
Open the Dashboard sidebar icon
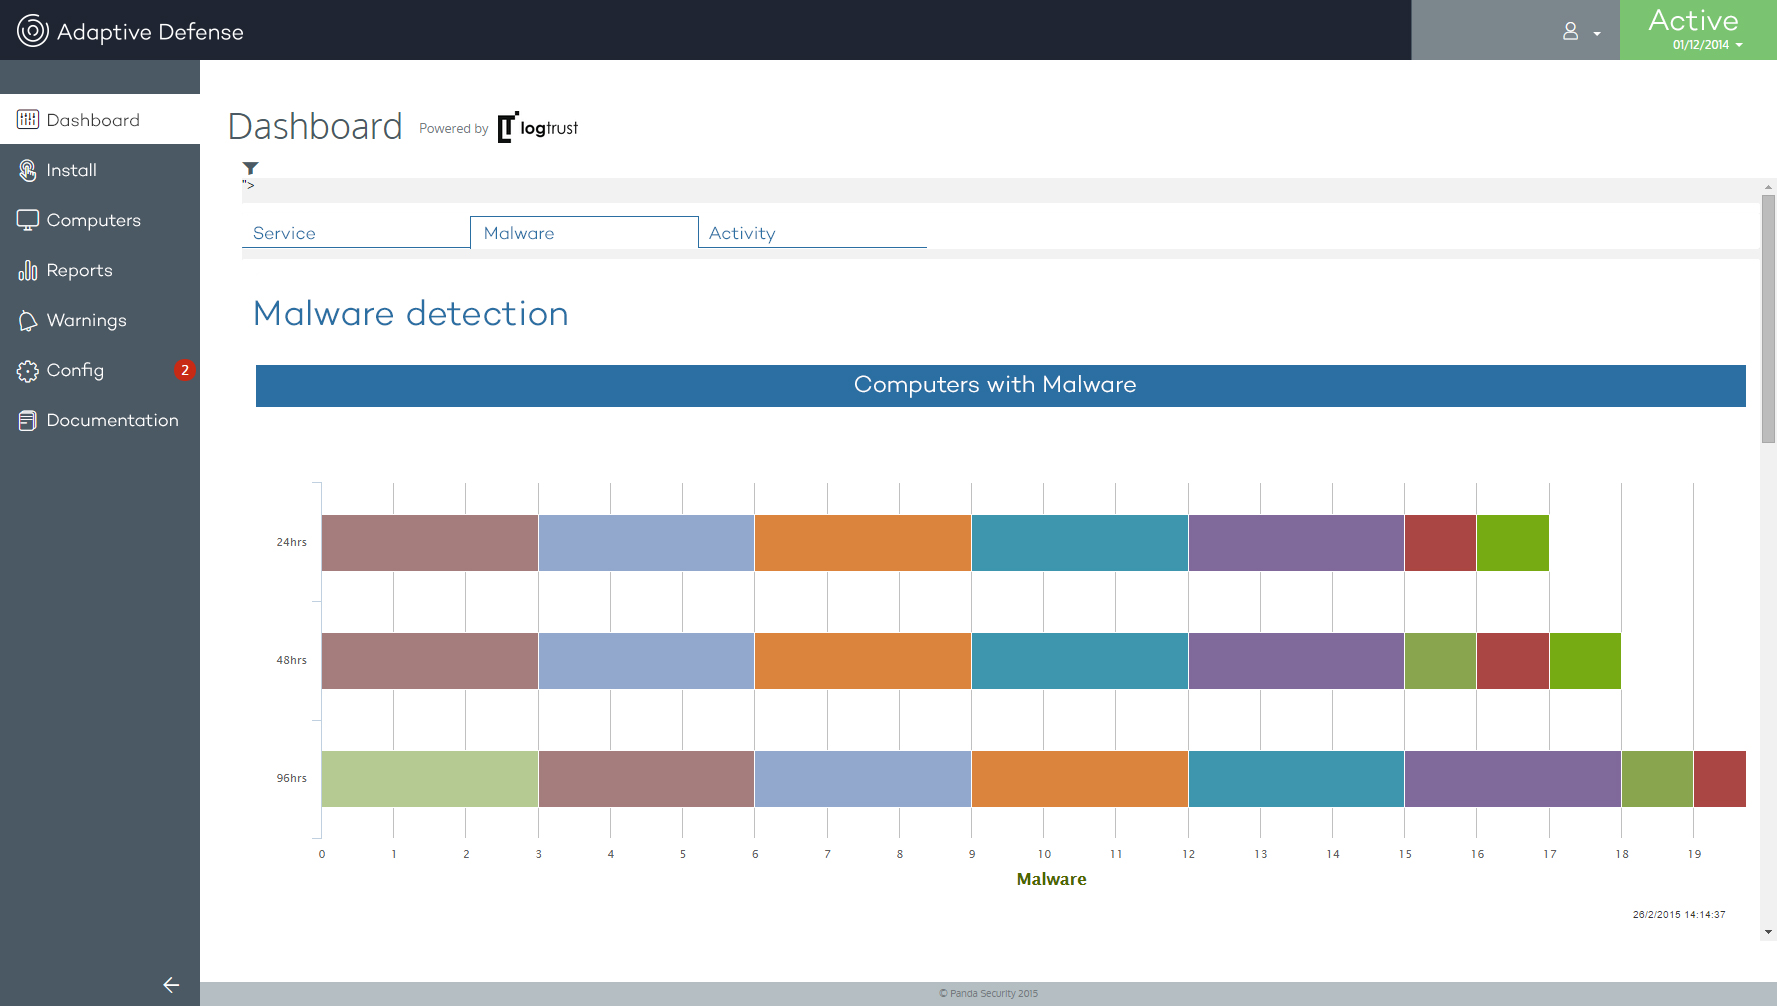[x=27, y=120]
